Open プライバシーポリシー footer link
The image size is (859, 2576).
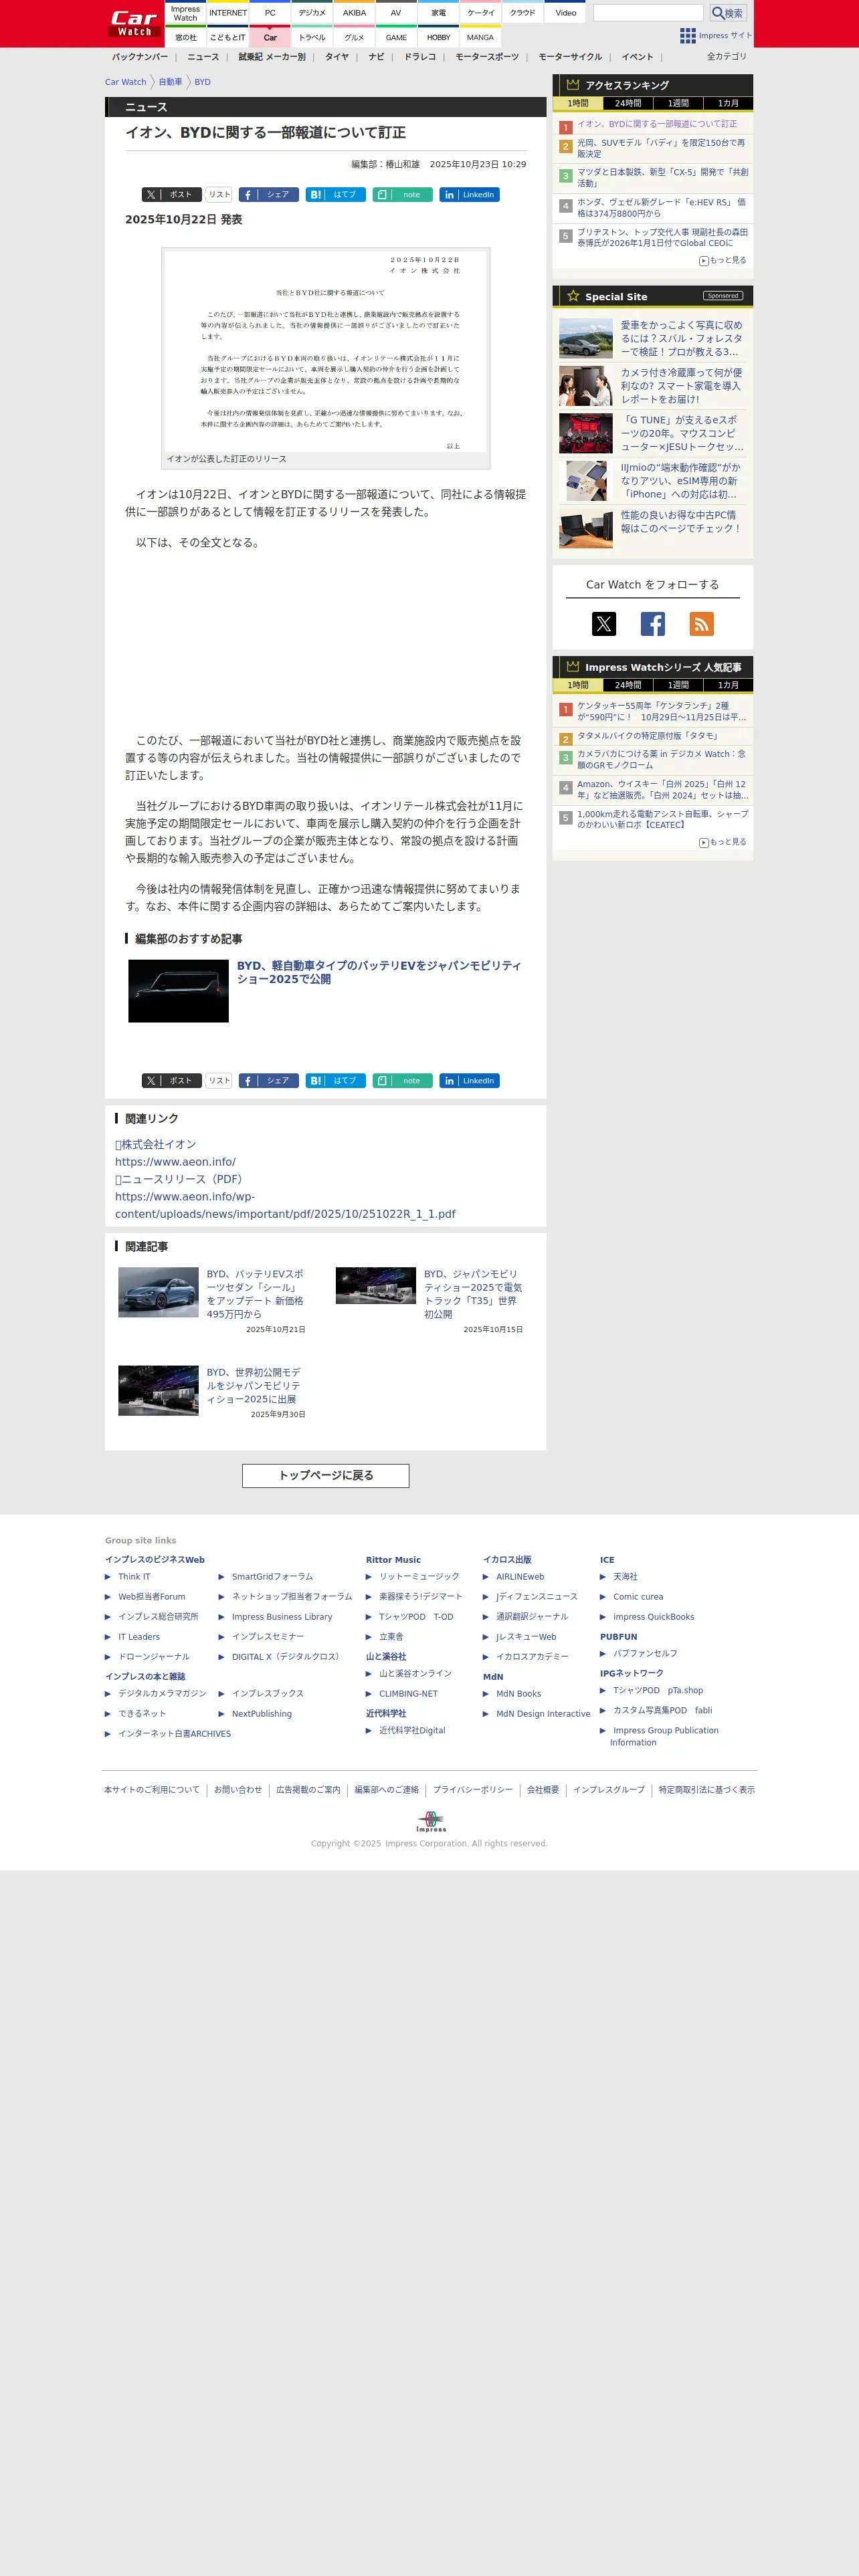pyautogui.click(x=472, y=1789)
